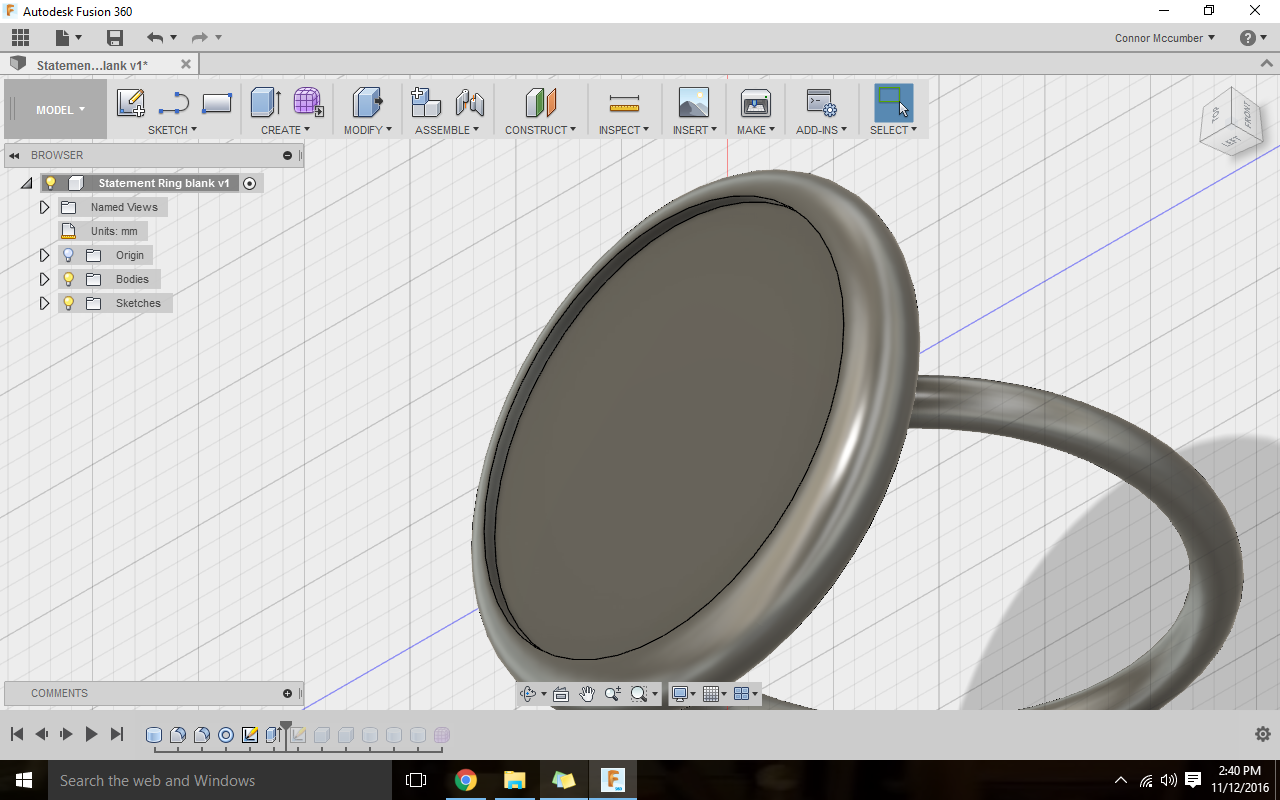Click the activate component radio button

[x=249, y=183]
